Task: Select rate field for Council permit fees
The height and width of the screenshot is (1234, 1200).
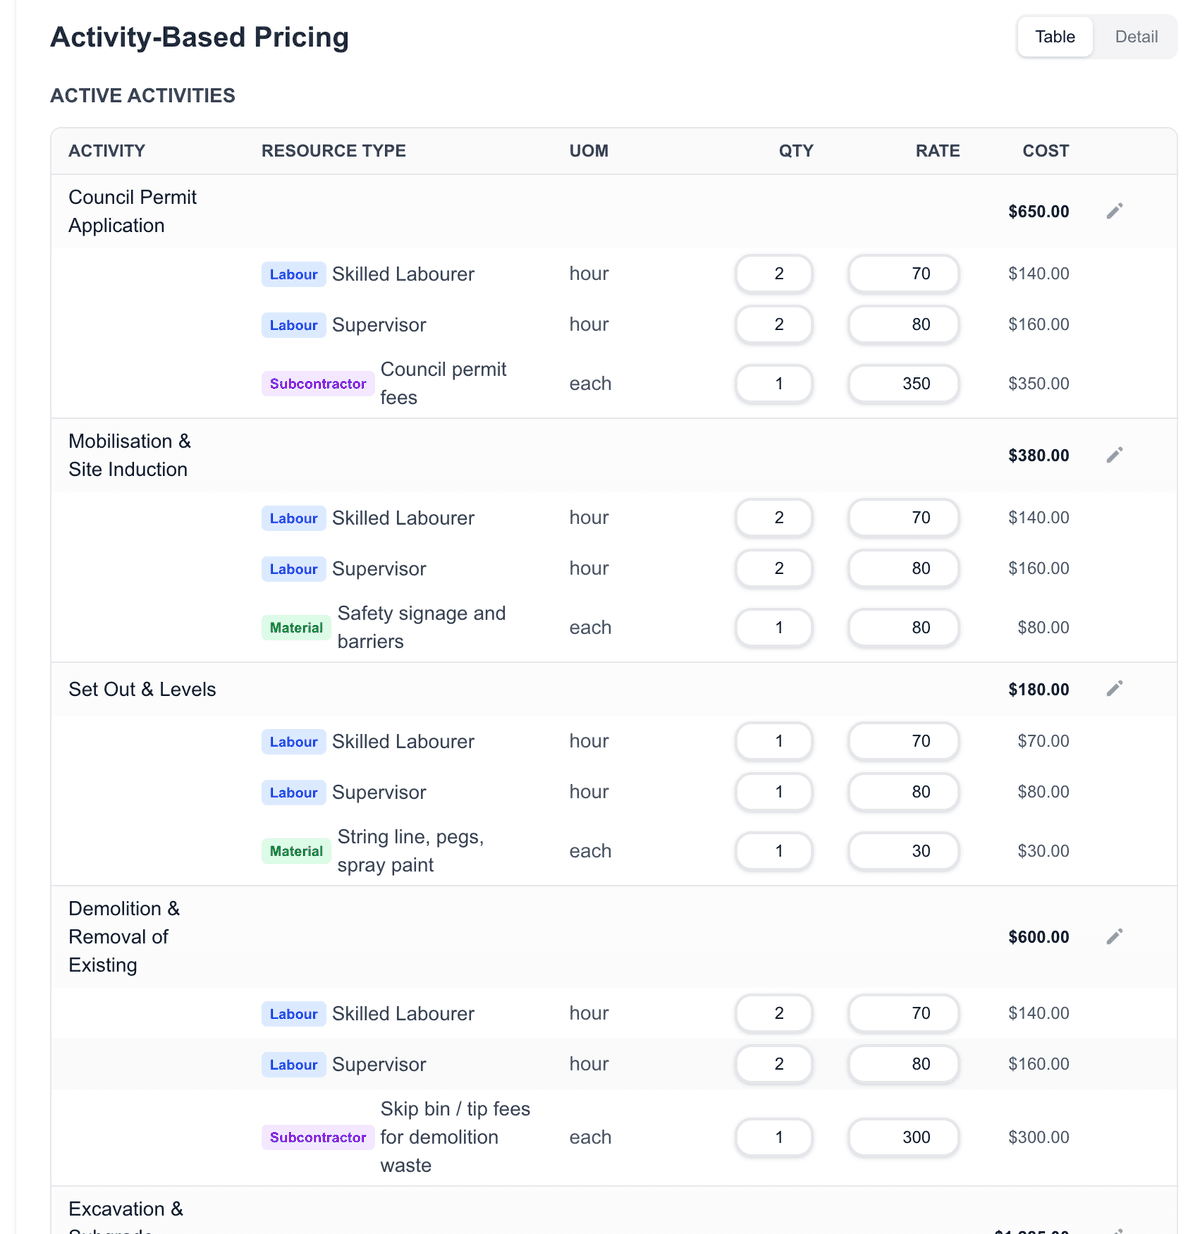Action: (903, 384)
